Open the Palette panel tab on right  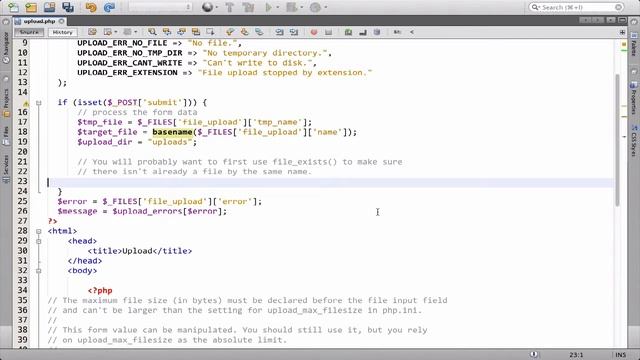click(633, 45)
